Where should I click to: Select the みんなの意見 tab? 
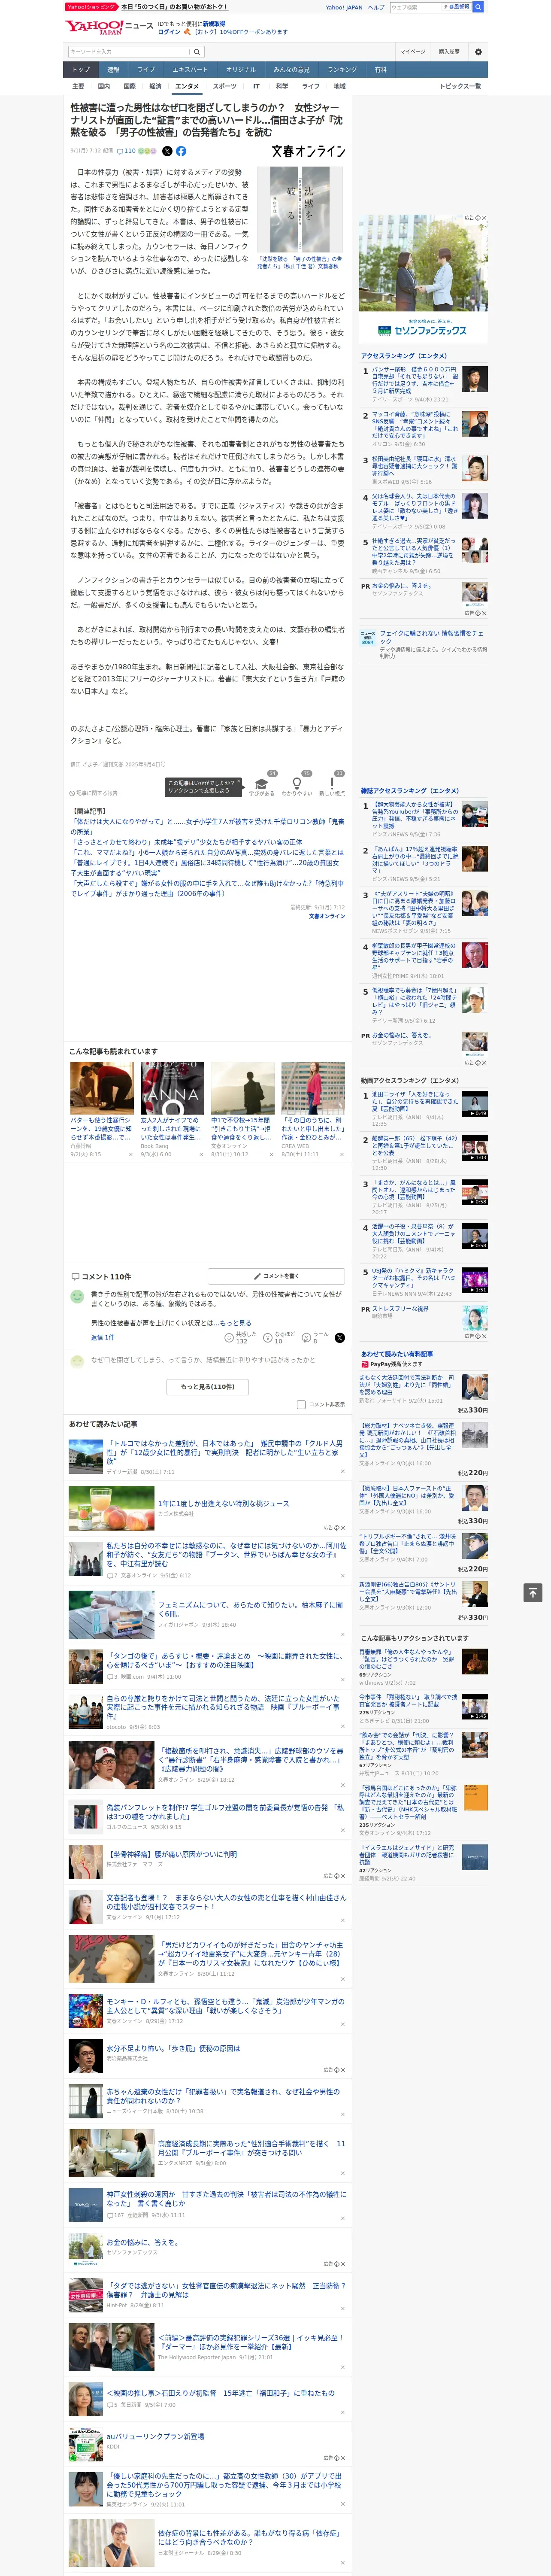[291, 70]
